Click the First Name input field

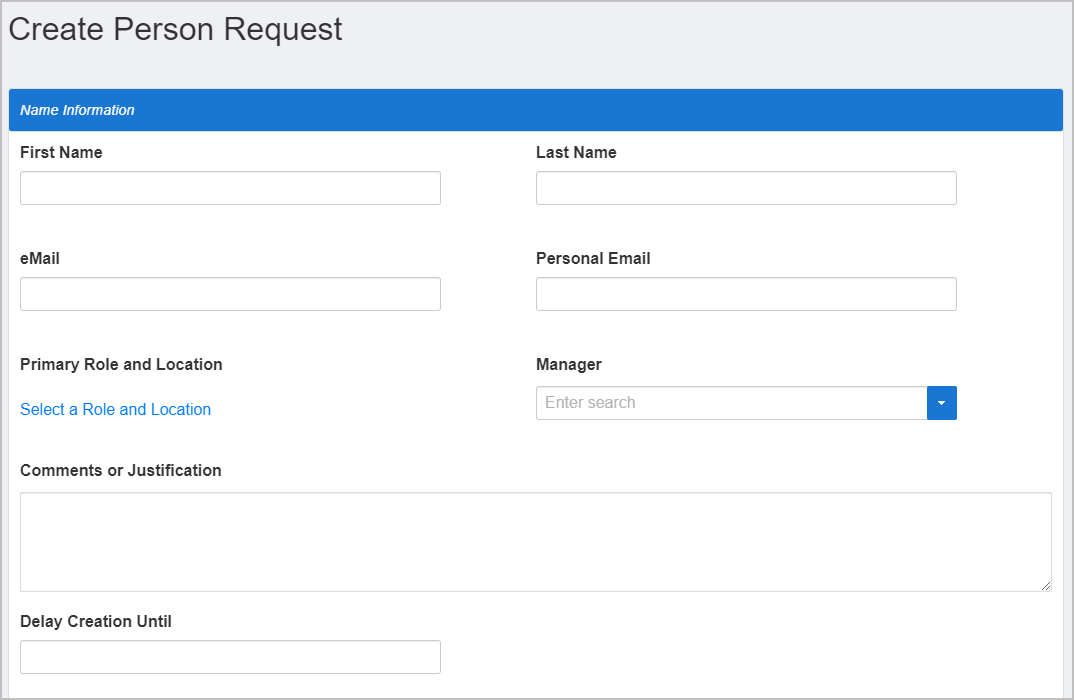pos(230,188)
